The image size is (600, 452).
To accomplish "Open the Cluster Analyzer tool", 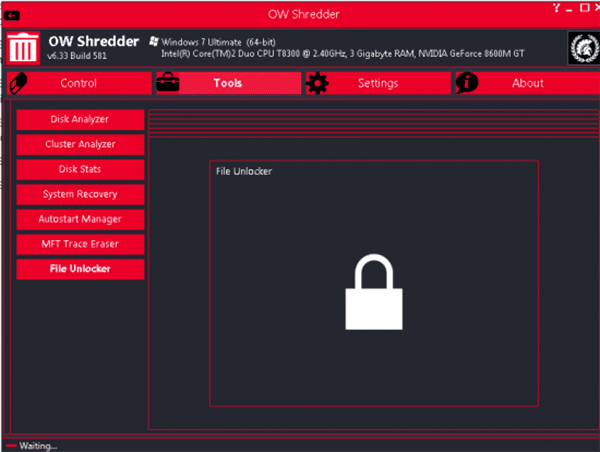I will pos(80,144).
